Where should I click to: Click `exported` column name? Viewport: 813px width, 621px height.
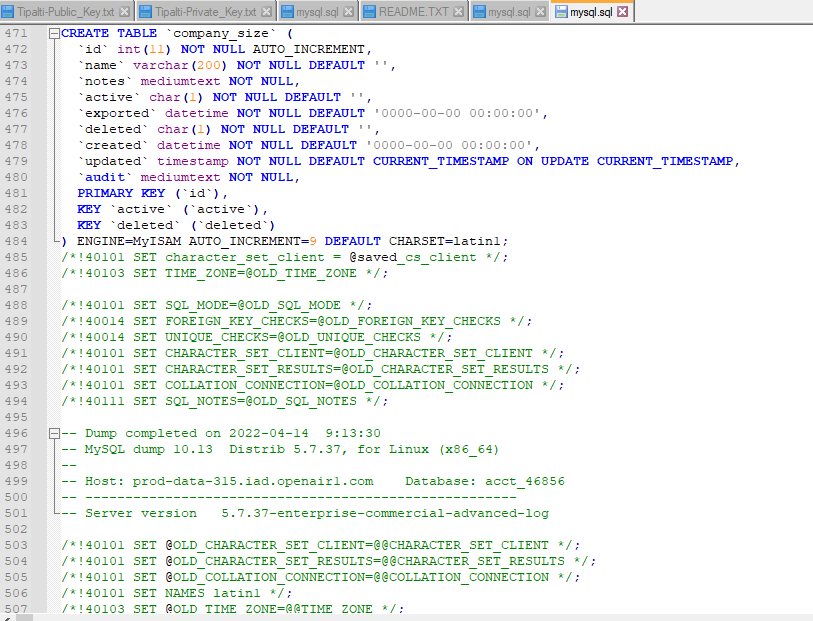point(117,113)
